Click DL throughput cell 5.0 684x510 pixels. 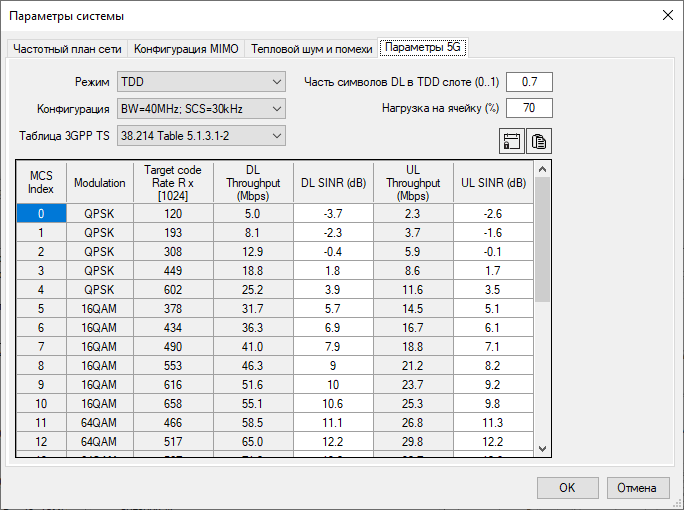point(253,213)
